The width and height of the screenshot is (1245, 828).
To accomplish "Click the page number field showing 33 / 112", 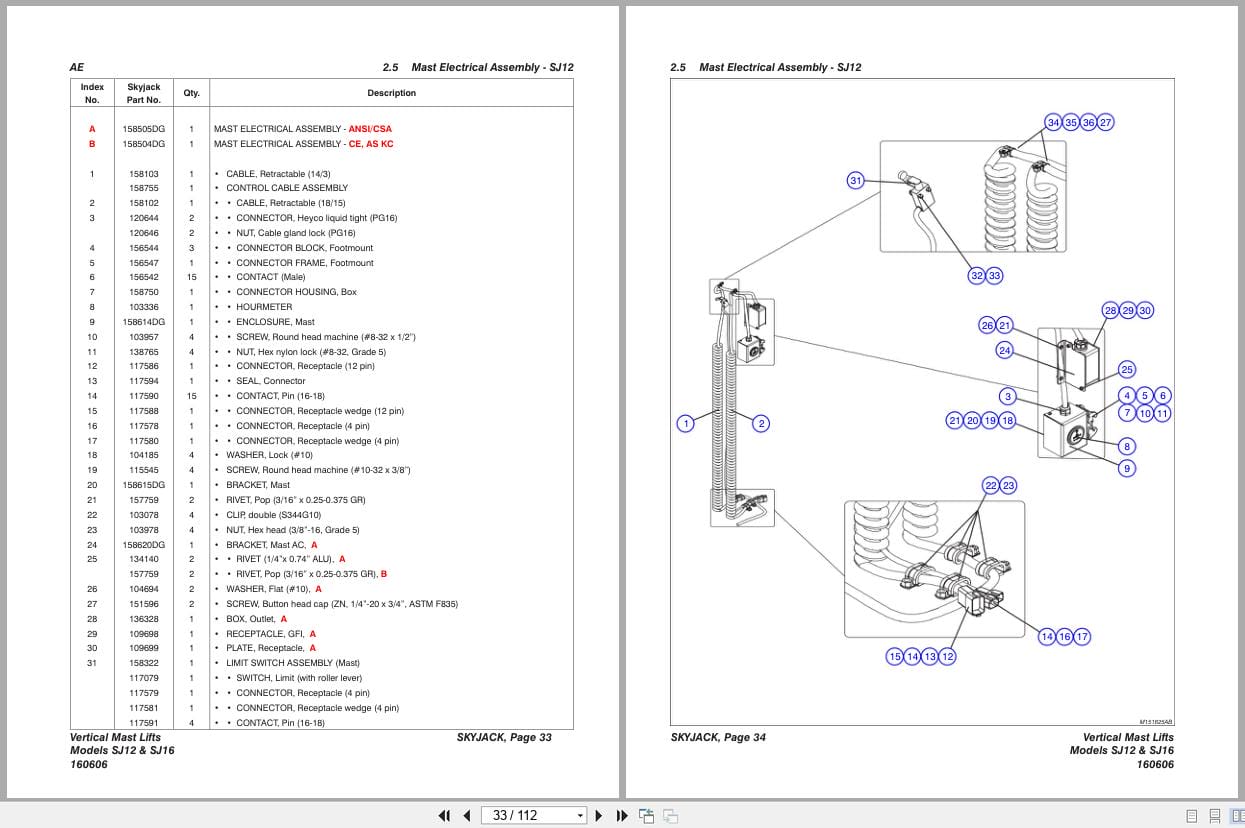I will click(x=528, y=815).
